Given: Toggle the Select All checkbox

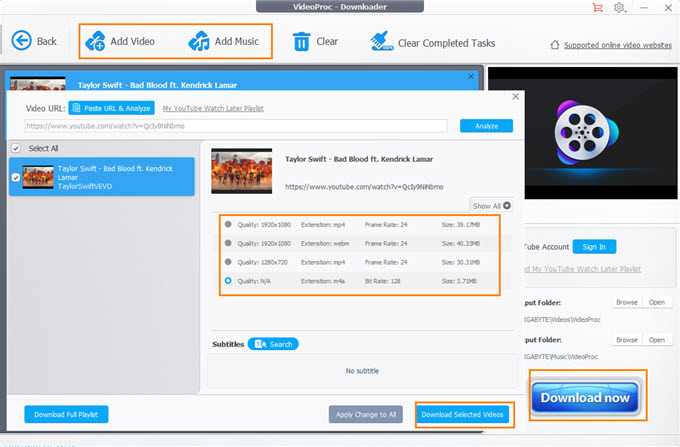Looking at the screenshot, I should (x=16, y=148).
